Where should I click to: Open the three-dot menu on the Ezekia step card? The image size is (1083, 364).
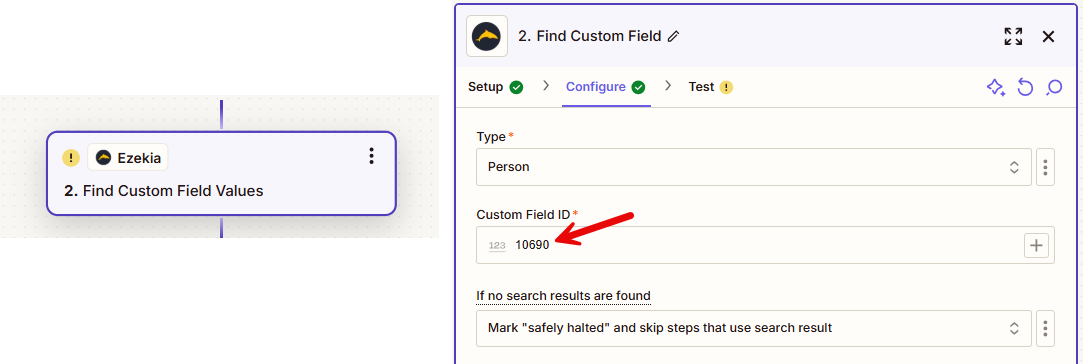[372, 156]
